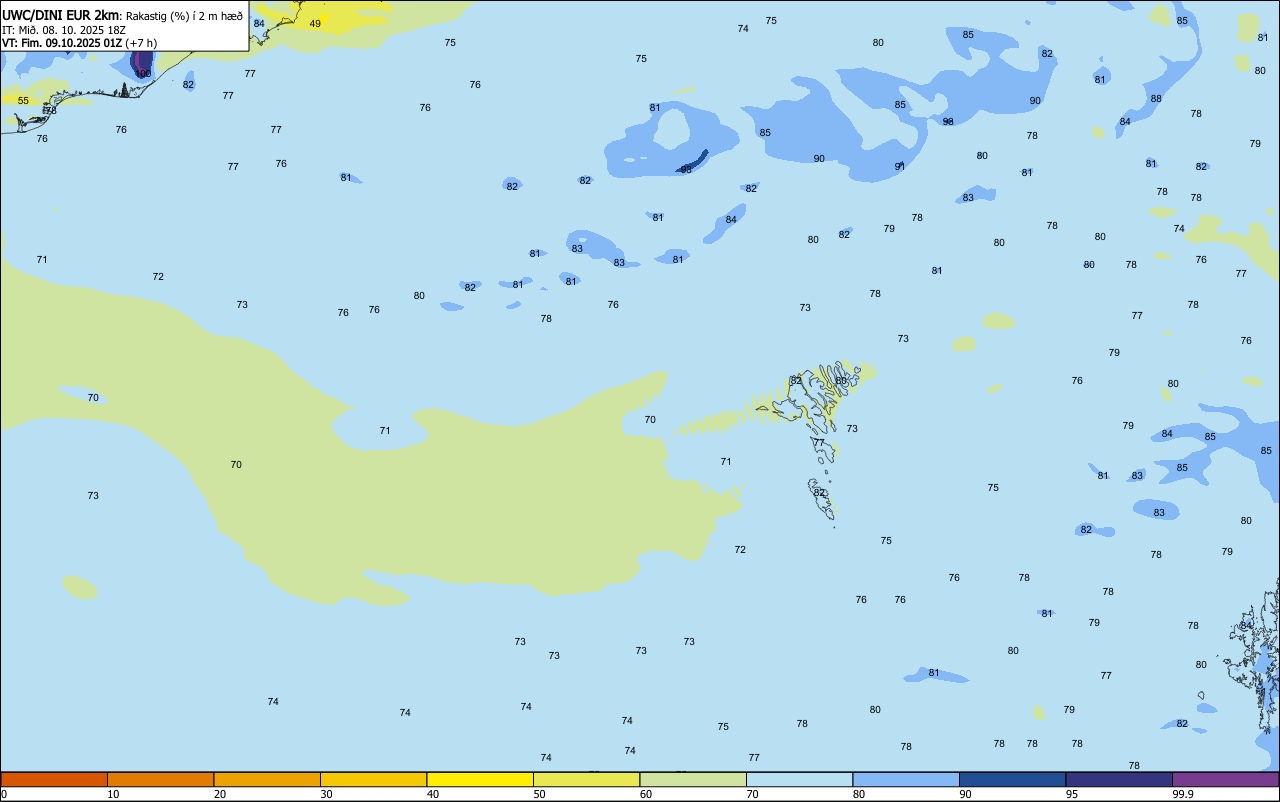
Task: Click the 80–90 medium blue legend swatch
Action: pos(906,779)
